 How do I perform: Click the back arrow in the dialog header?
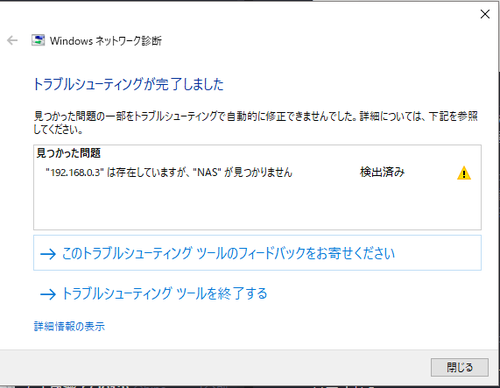click(x=12, y=41)
